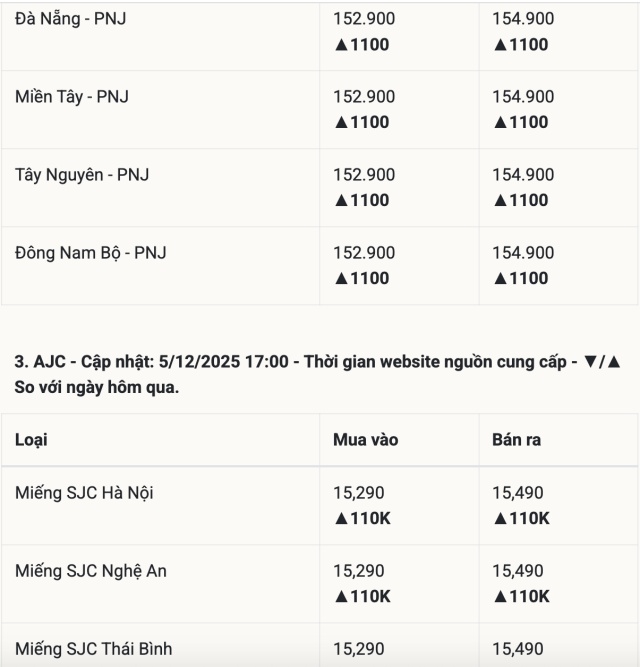
Task: Click the Tây Nguyên - PNJ row label
Action: tap(82, 175)
